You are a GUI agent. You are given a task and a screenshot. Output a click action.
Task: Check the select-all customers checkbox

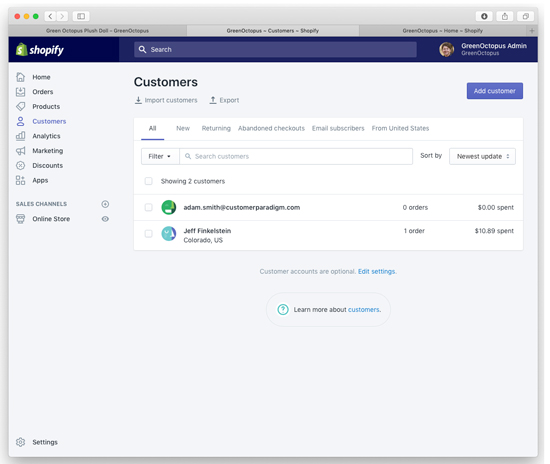(149, 181)
